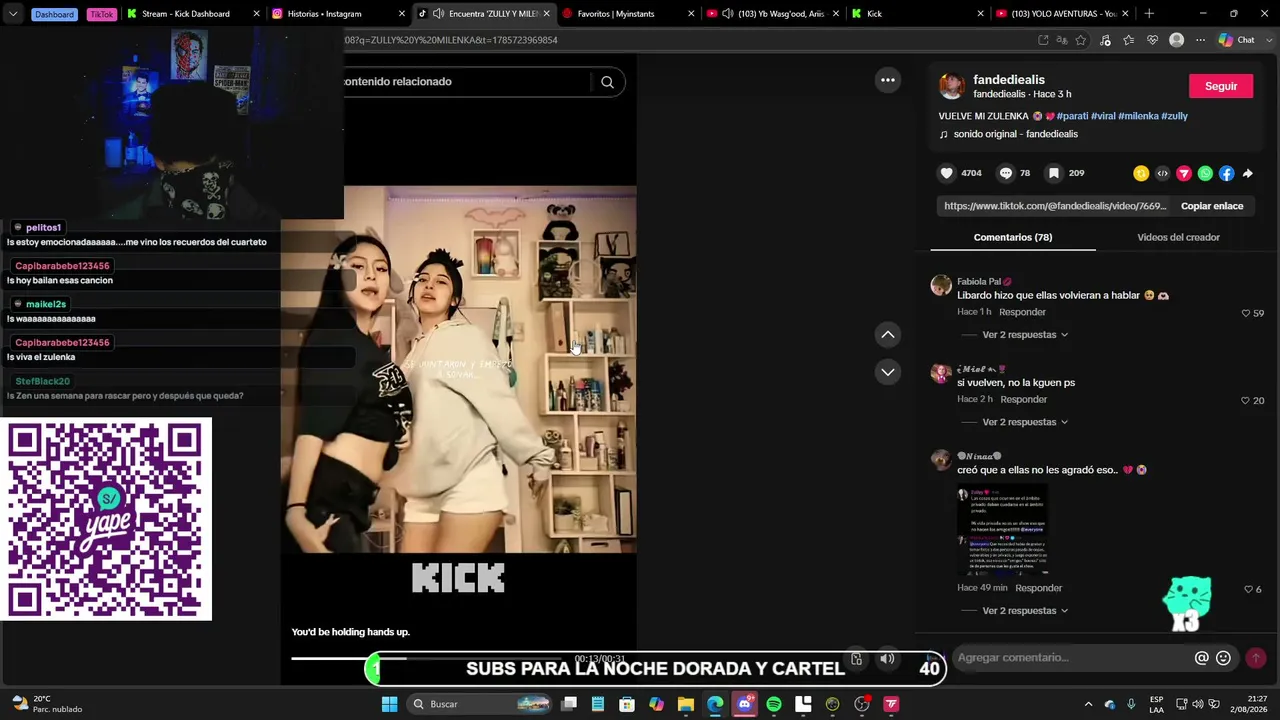The image size is (1280, 720).
Task: Switch to Stream - Kick Dashboard tab
Action: 193,14
